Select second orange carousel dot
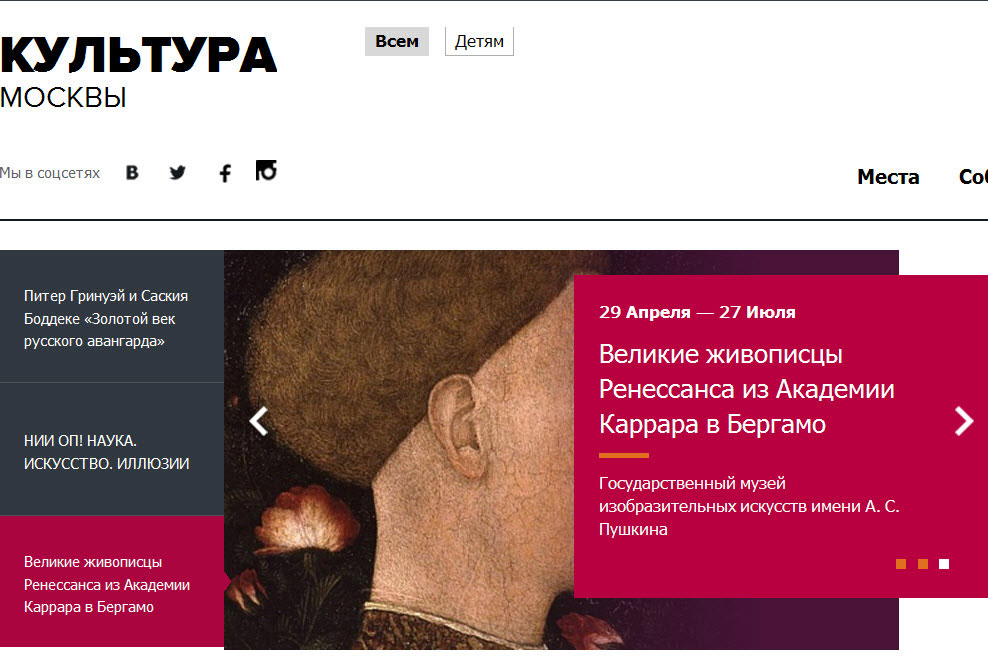 pos(922,564)
